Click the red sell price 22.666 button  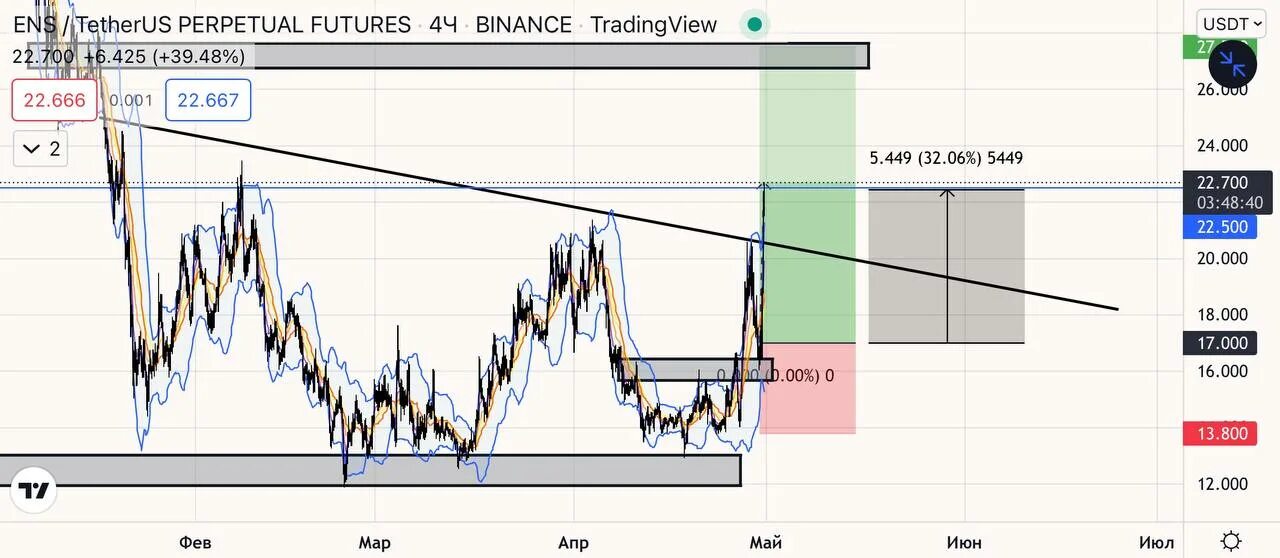coord(55,100)
